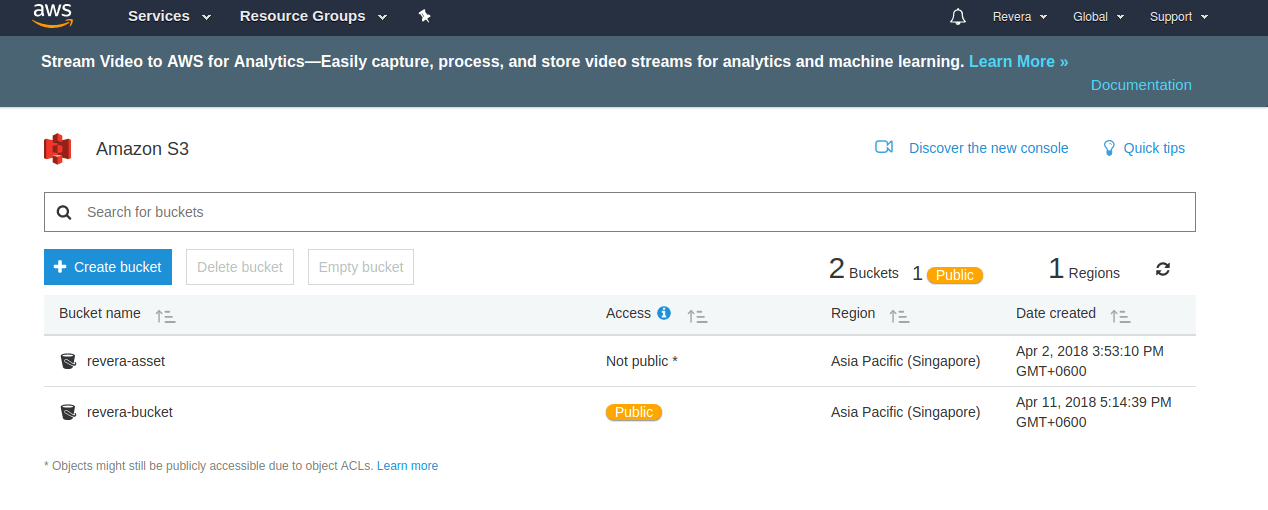Click the orange Public badge for revera-bucket
This screenshot has width=1268, height=510.
click(x=634, y=412)
